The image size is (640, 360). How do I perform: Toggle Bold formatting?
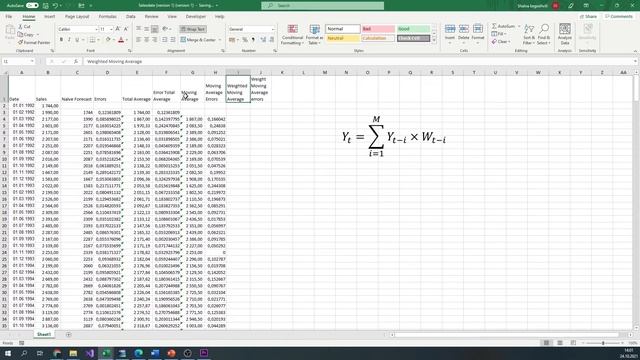pos(61,40)
